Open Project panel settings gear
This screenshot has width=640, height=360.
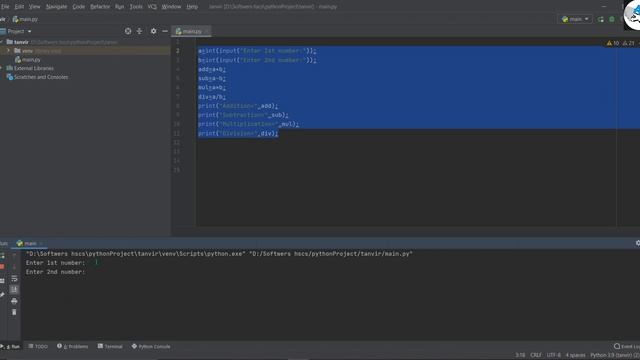tap(153, 31)
